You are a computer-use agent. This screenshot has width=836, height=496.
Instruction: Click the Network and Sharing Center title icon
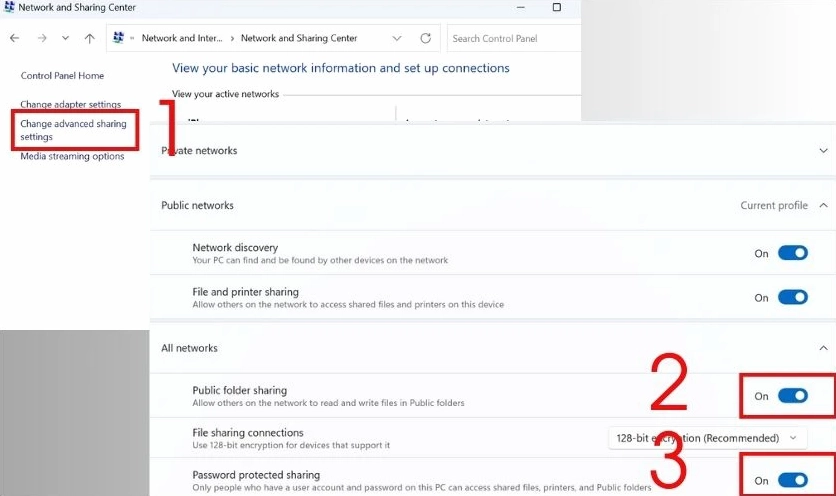9,7
